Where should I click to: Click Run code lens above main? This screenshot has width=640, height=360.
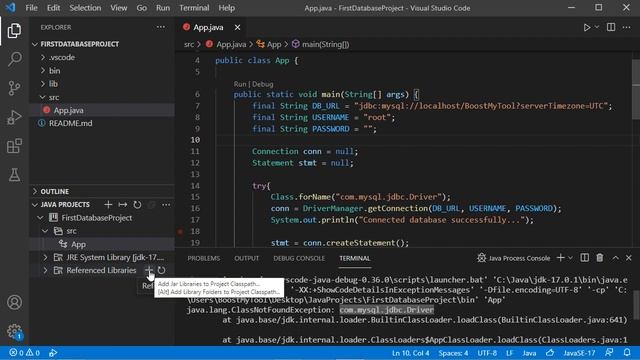240,84
